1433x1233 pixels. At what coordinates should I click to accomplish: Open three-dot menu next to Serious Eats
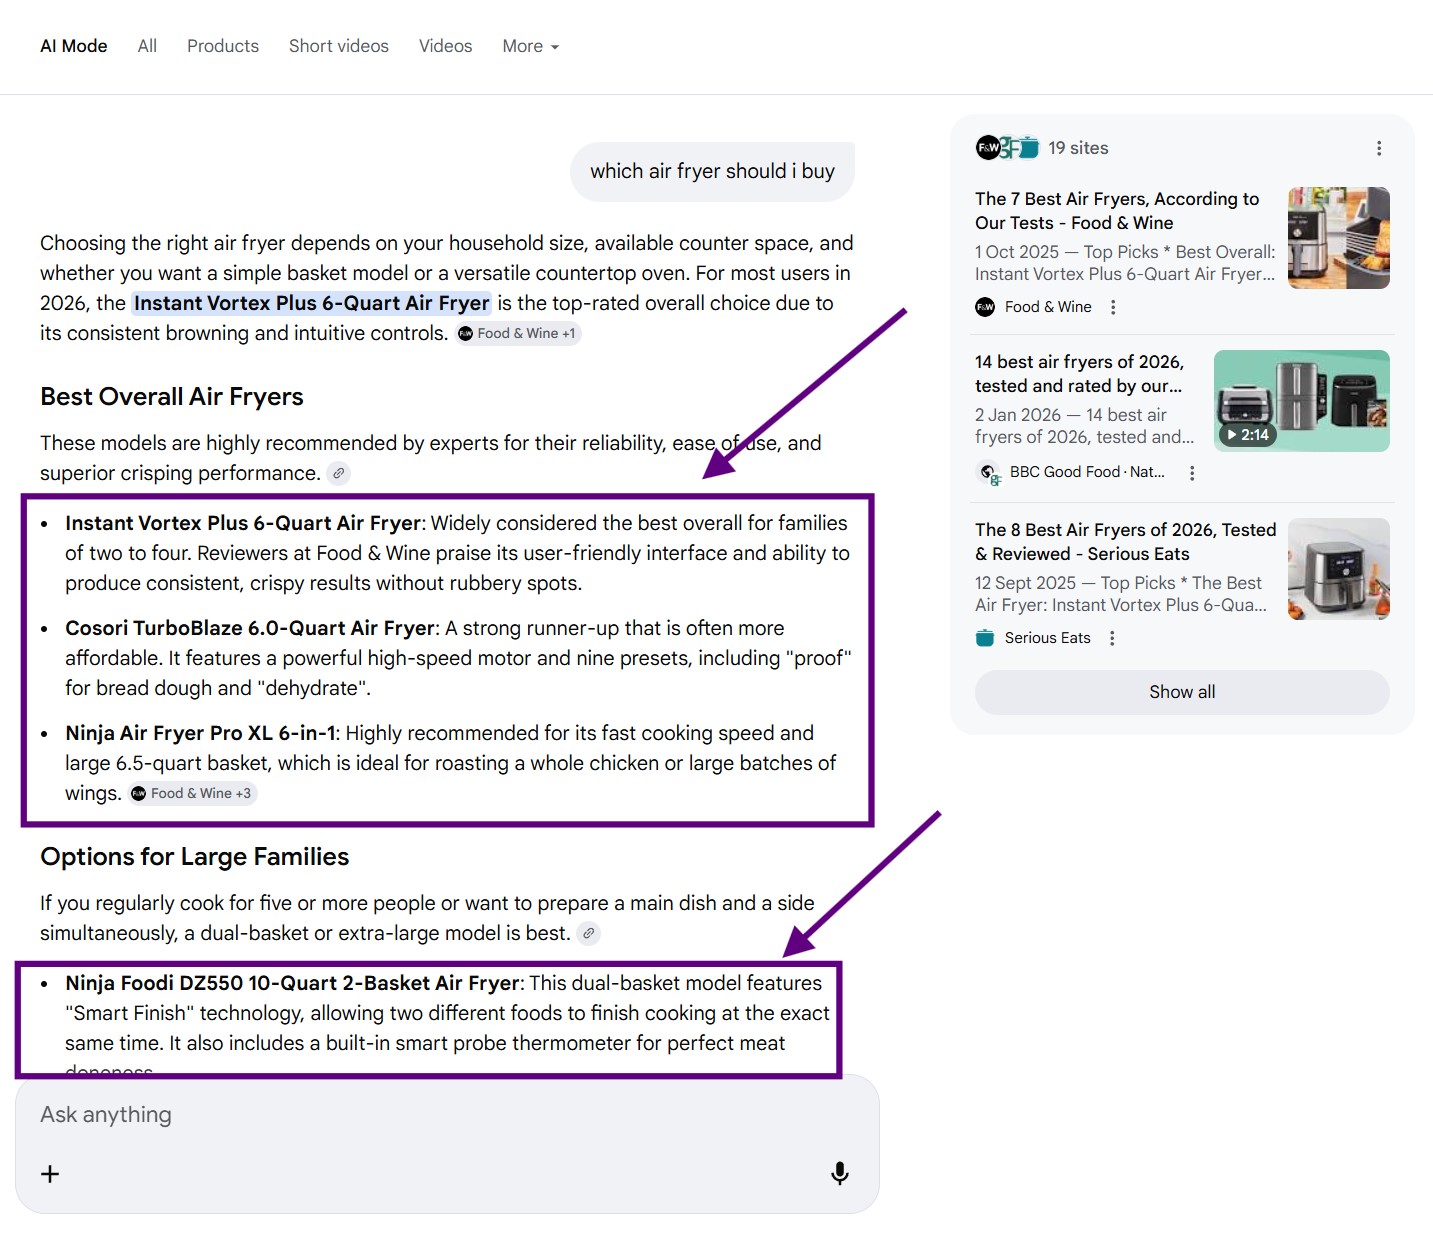(x=1112, y=638)
